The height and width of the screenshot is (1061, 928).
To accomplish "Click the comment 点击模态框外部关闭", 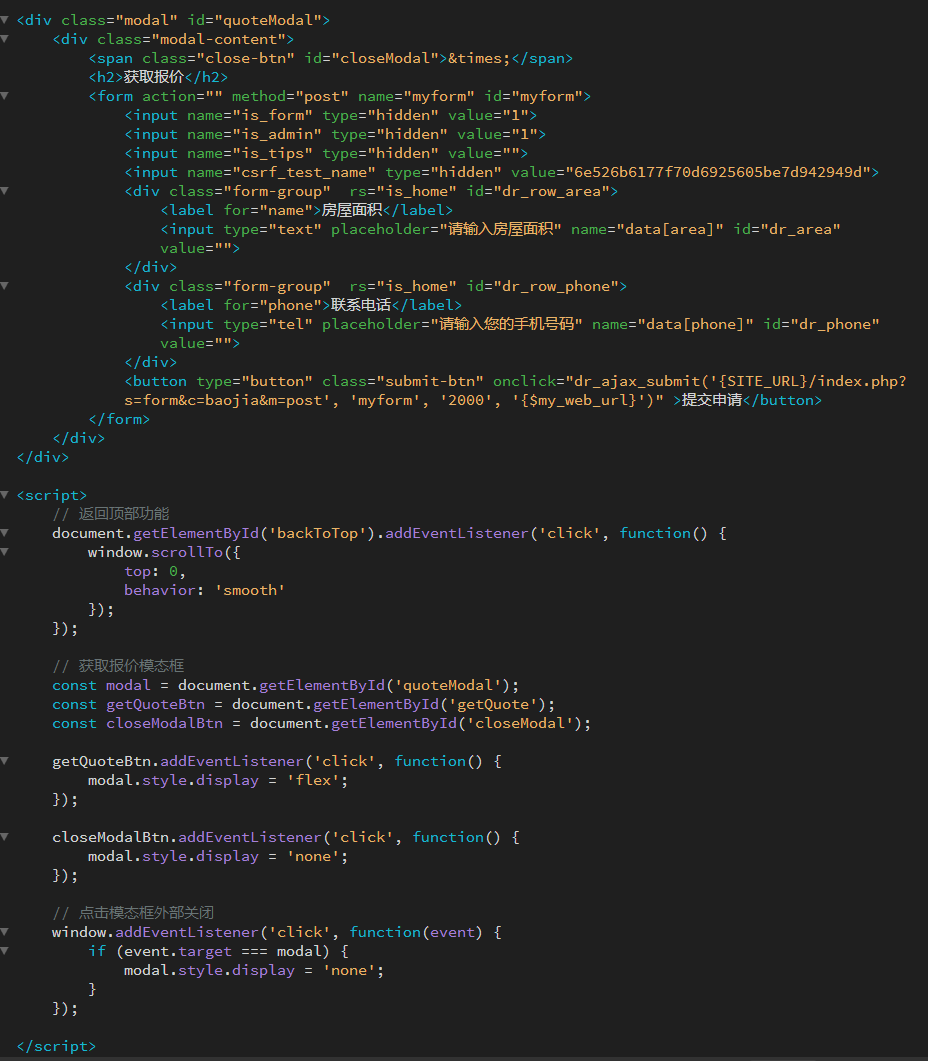I will [x=133, y=913].
